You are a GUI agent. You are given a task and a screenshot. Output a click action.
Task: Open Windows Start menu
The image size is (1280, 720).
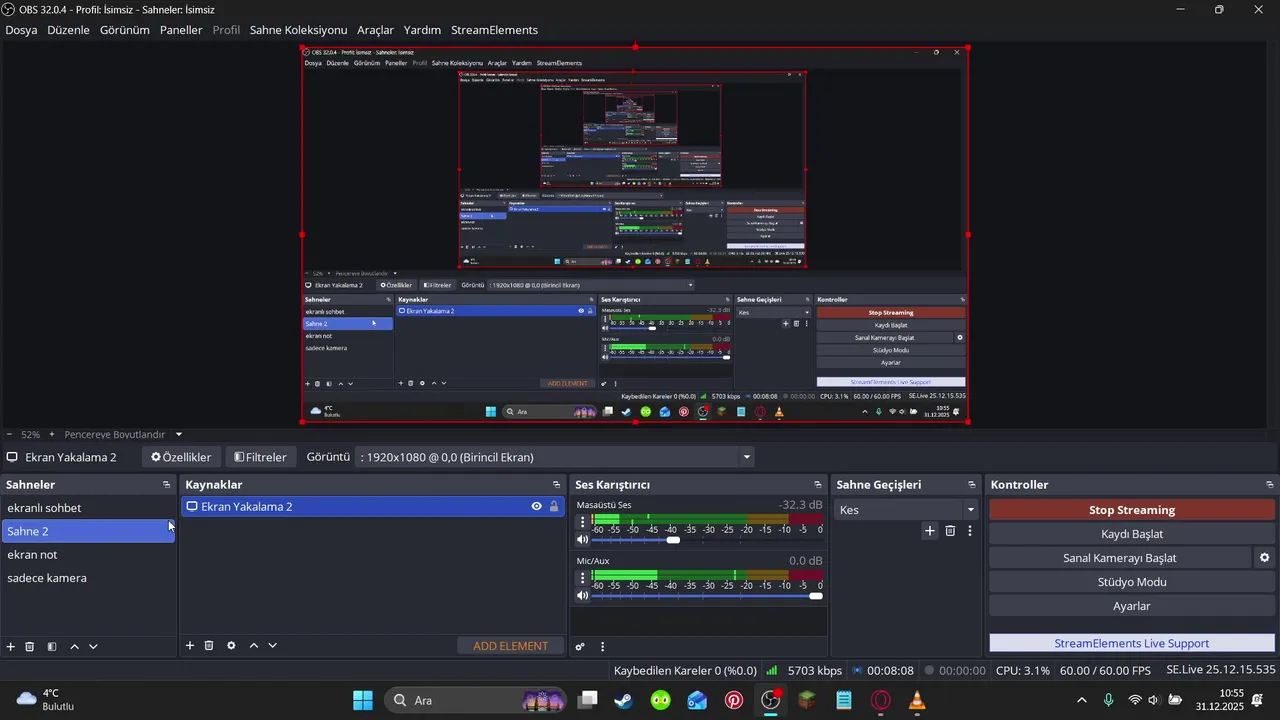362,700
